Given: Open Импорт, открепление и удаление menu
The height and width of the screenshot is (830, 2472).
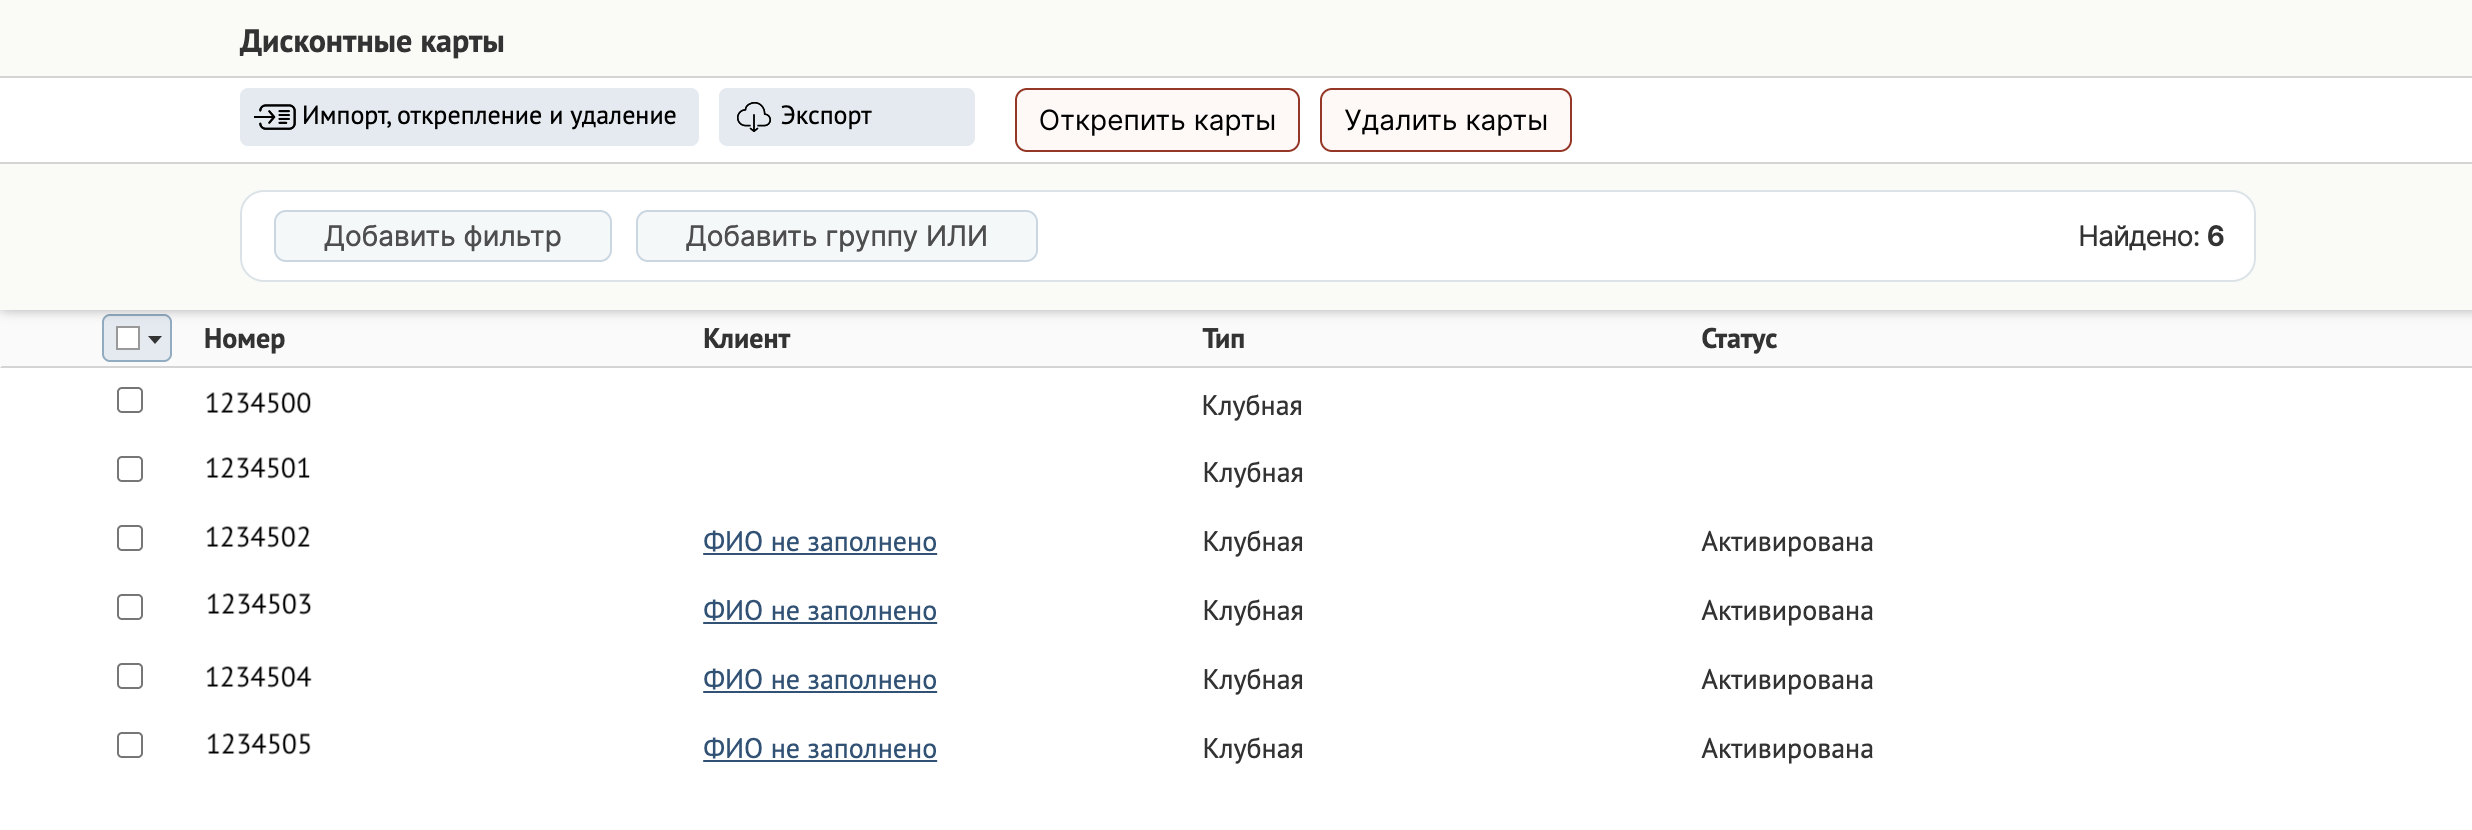Looking at the screenshot, I should point(469,117).
